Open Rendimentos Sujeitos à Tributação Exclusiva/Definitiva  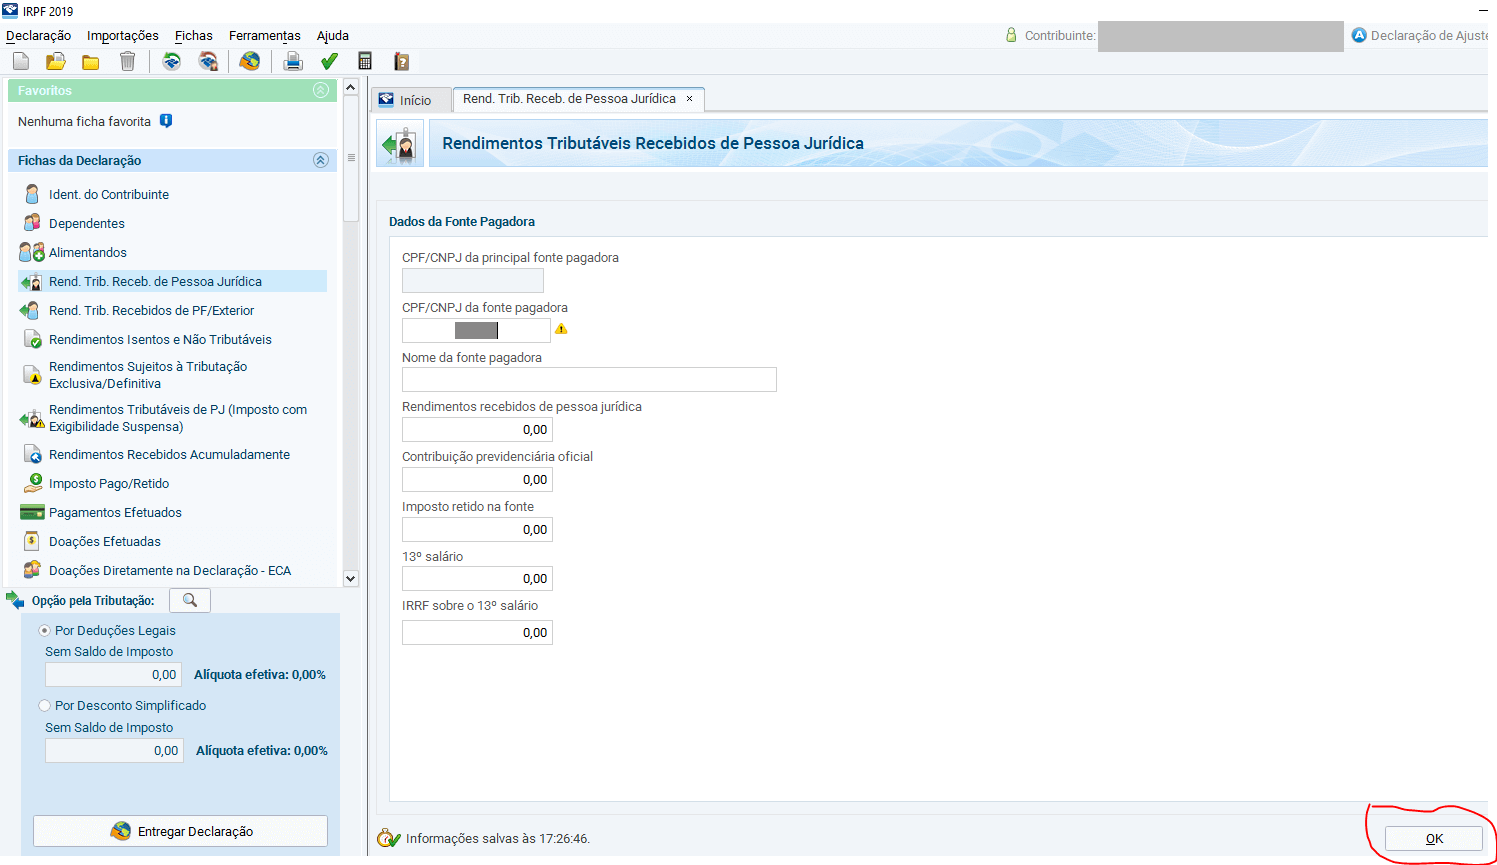pyautogui.click(x=148, y=375)
